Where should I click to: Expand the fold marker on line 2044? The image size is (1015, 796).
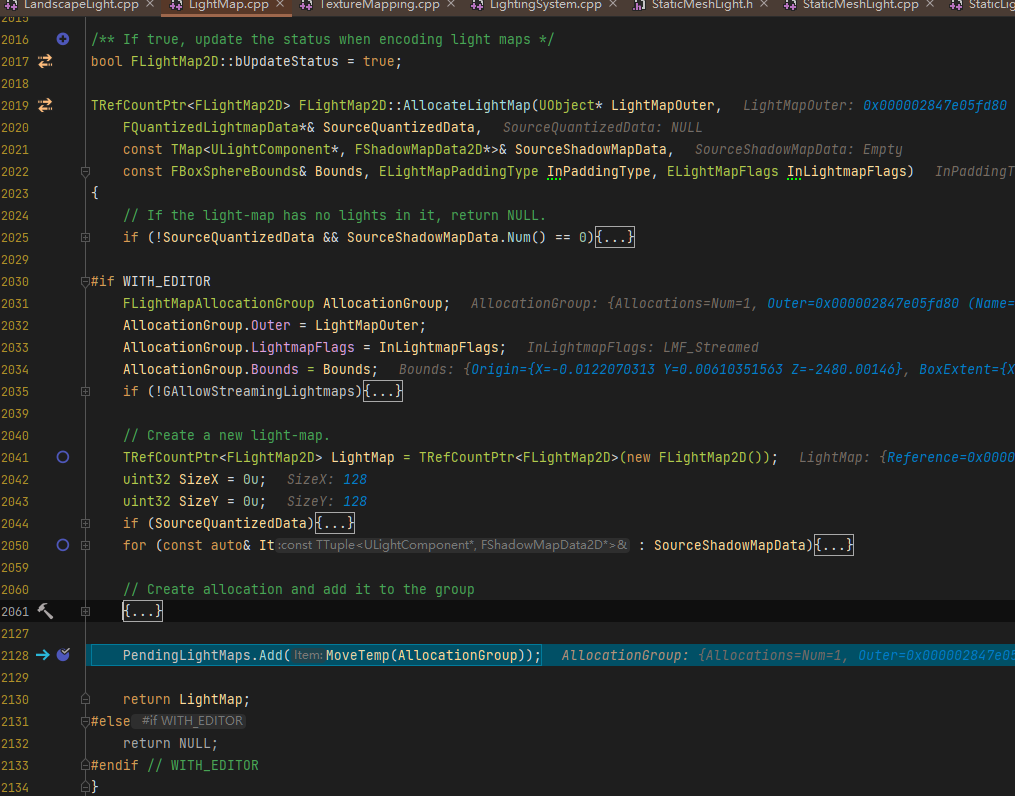tap(85, 524)
